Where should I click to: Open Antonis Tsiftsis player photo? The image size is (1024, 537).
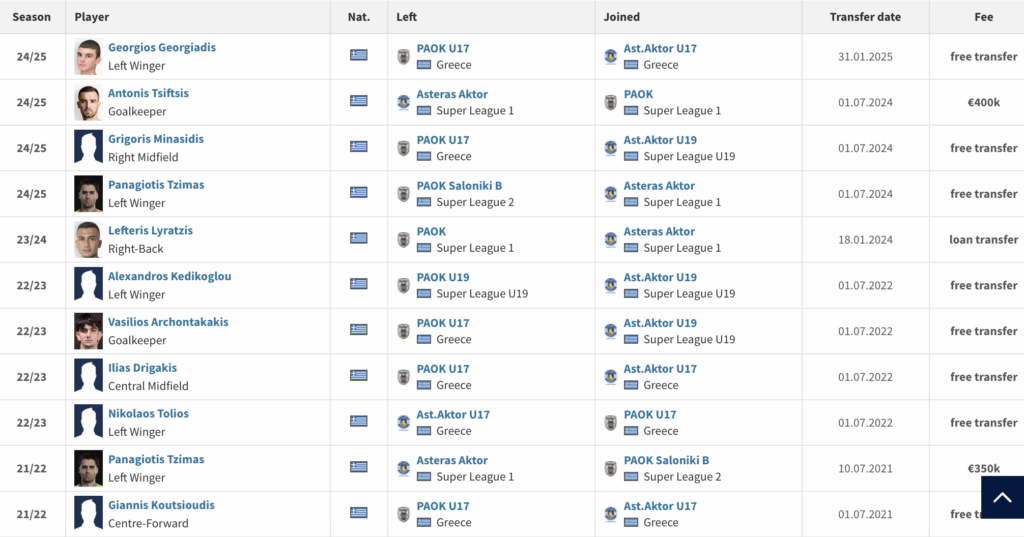[88, 102]
